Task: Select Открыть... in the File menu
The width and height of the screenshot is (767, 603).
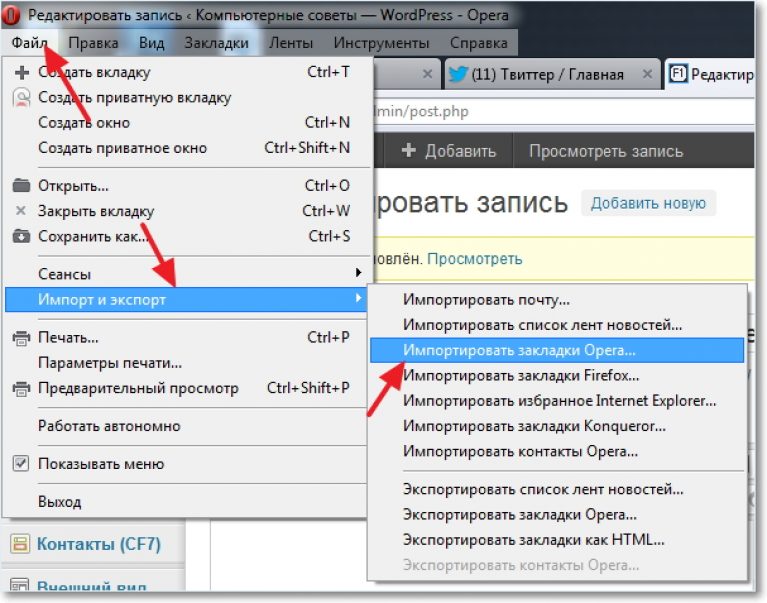Action: (x=185, y=185)
